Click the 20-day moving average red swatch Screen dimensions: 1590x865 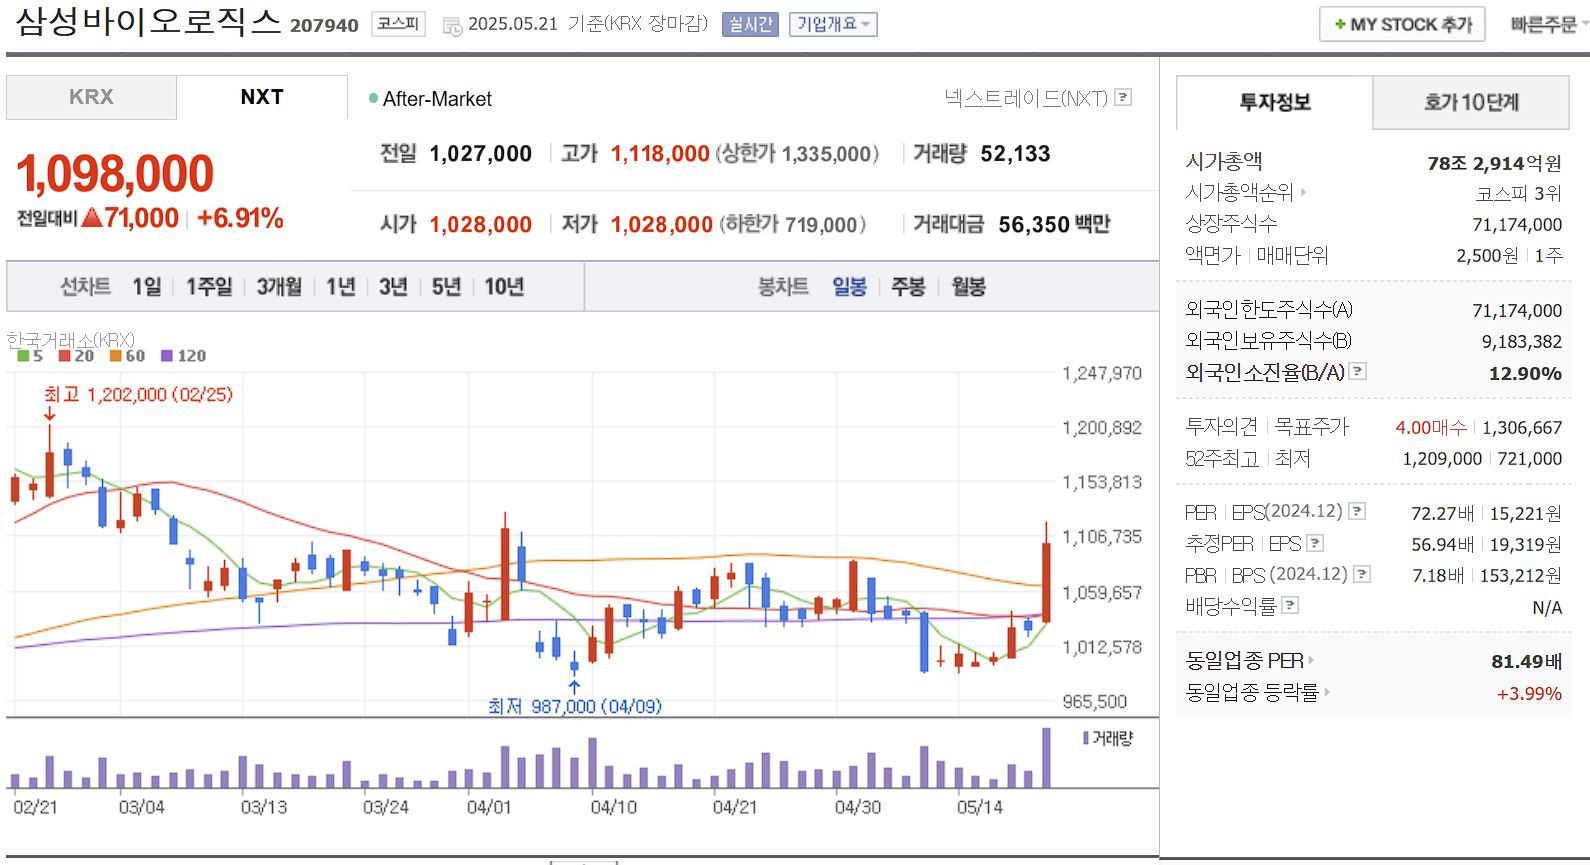64,355
